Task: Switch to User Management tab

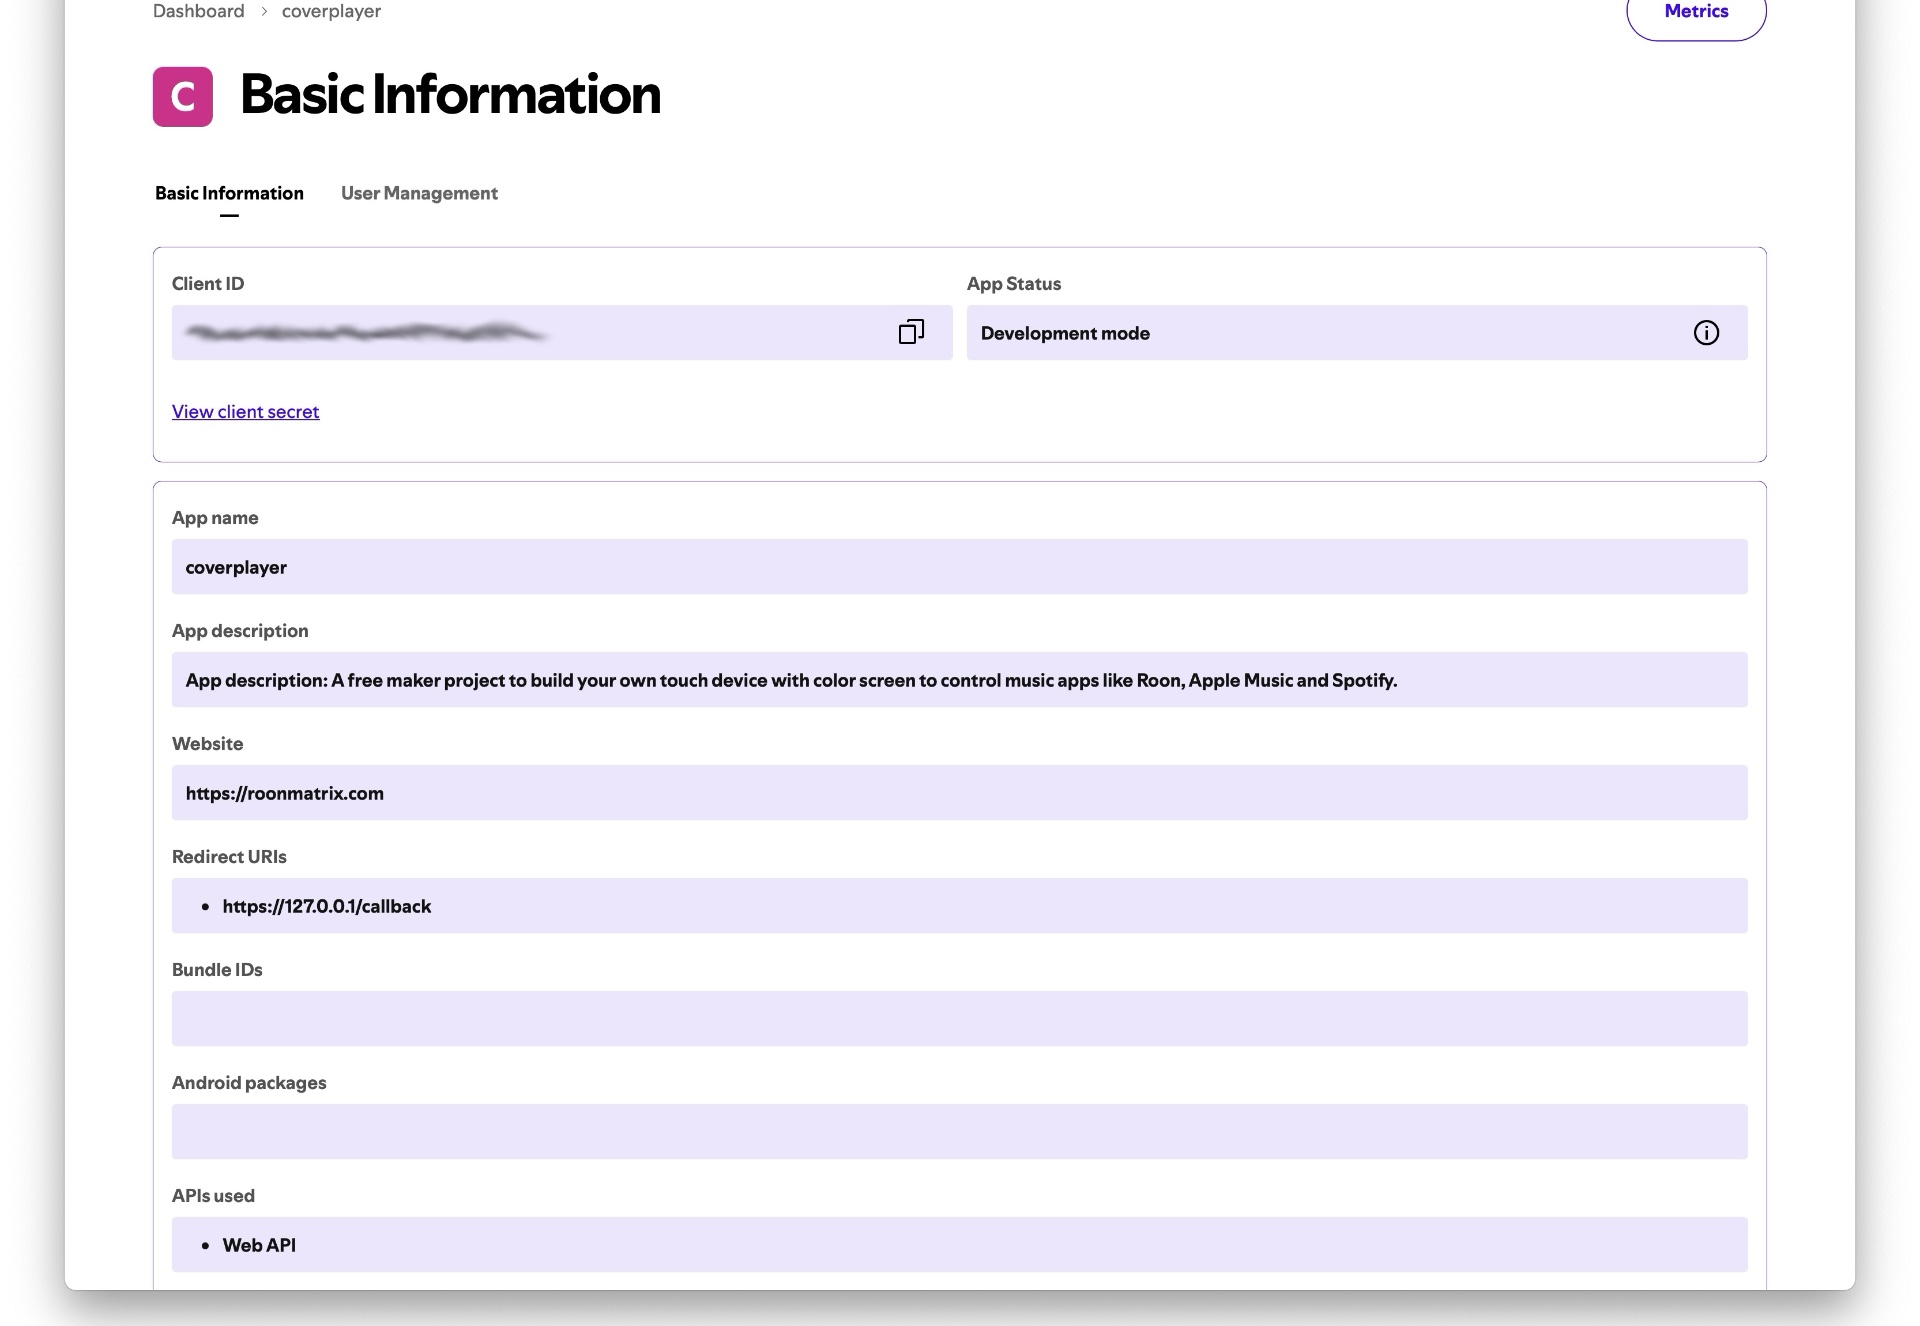Action: click(x=419, y=193)
